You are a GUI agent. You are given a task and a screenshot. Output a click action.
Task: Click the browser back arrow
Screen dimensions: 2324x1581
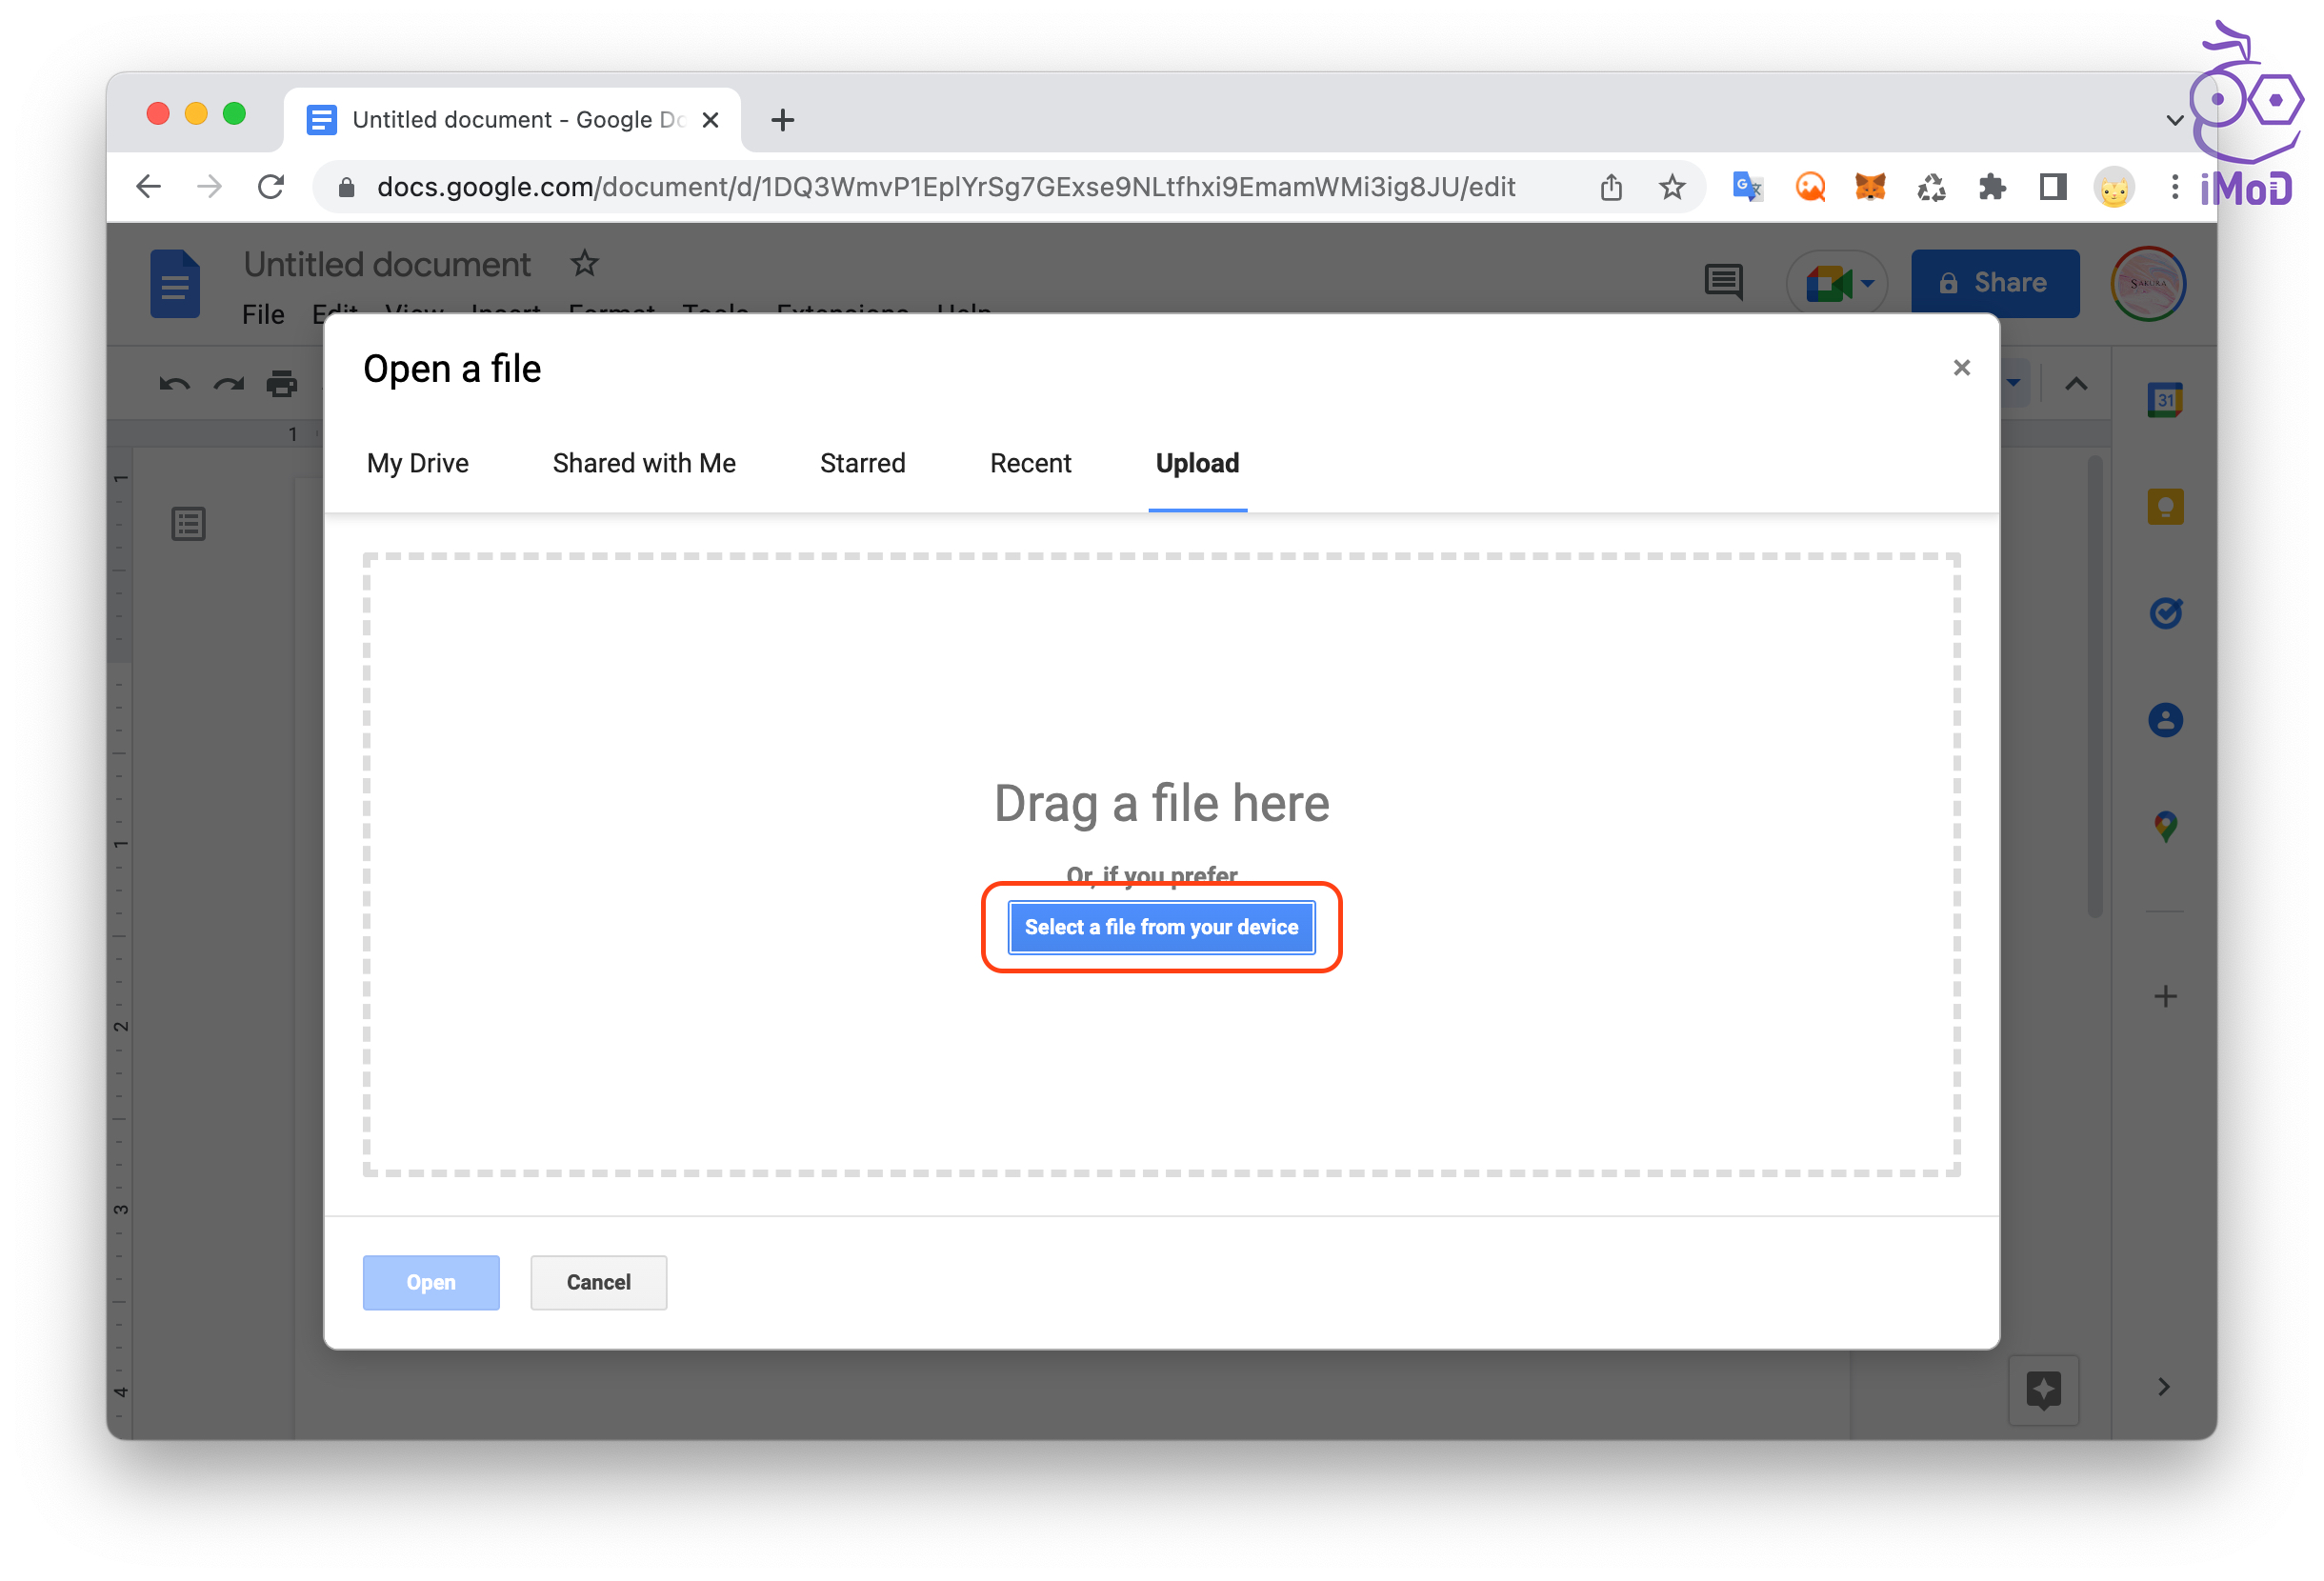point(148,187)
